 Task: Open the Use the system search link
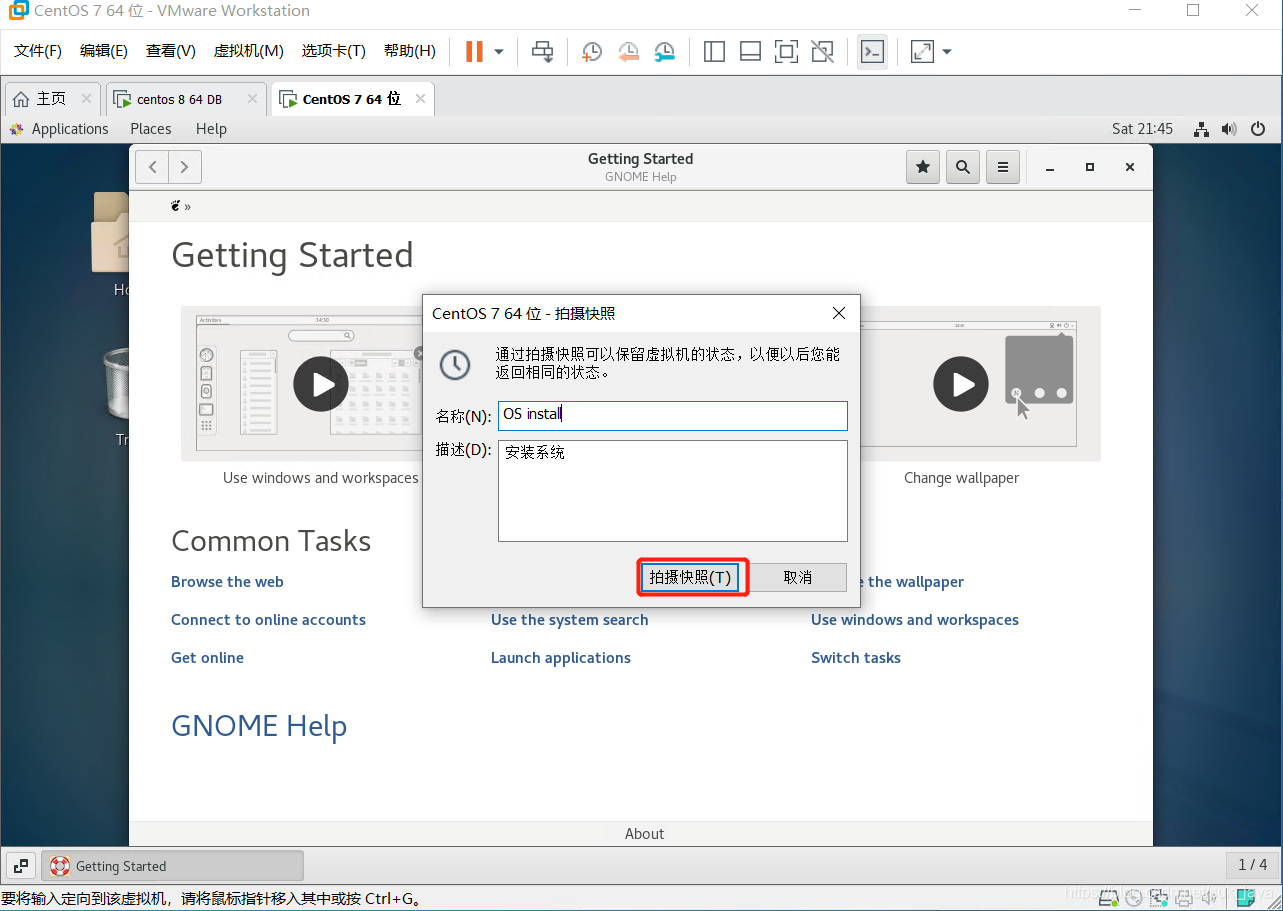[569, 620]
